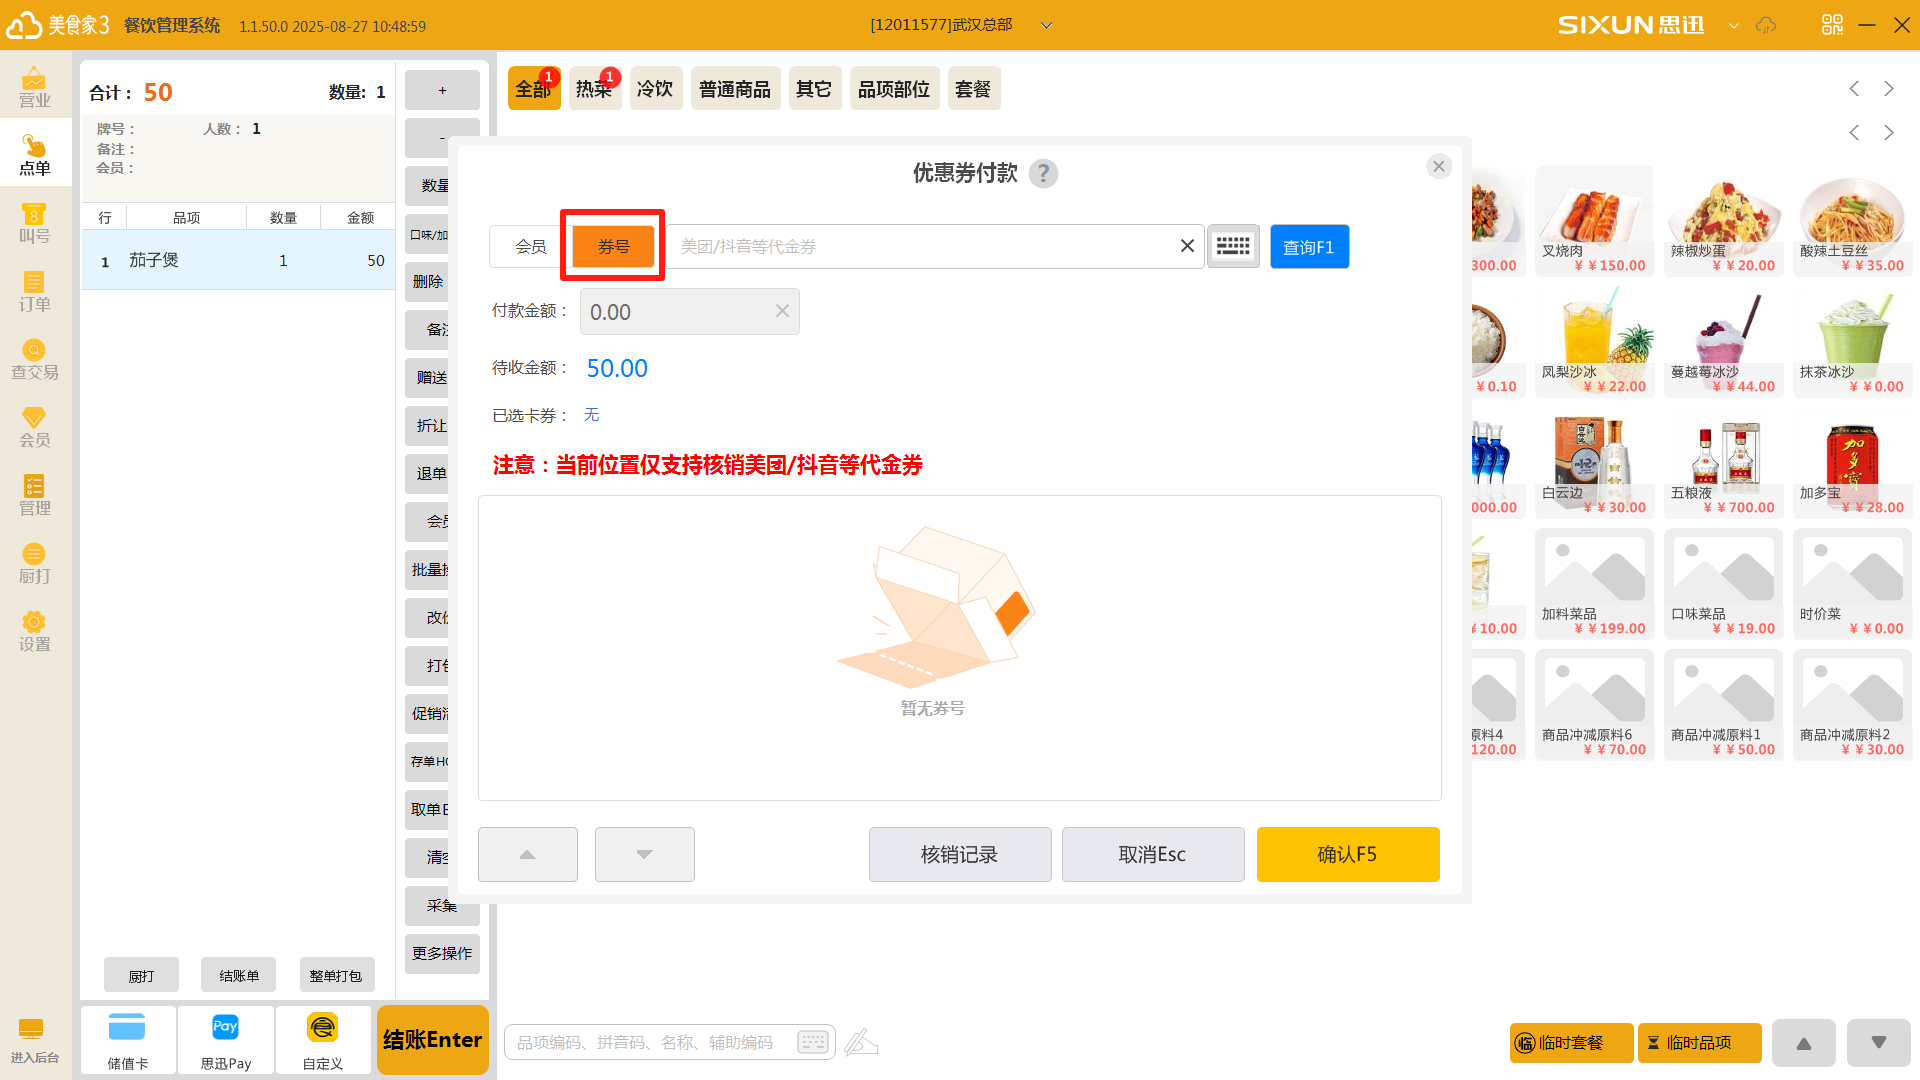Screen dimensions: 1920x1080
Task: Switch to 会员 coupon mode toggle
Action: 530,246
